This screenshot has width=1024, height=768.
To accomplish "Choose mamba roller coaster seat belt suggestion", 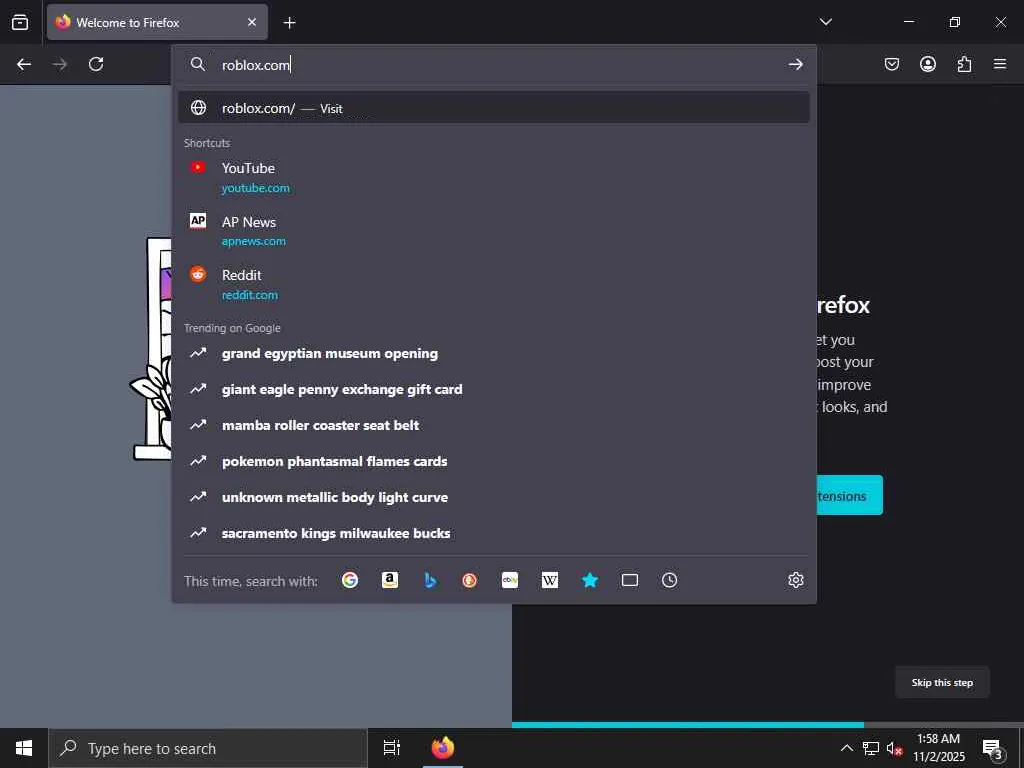I will (x=494, y=425).
